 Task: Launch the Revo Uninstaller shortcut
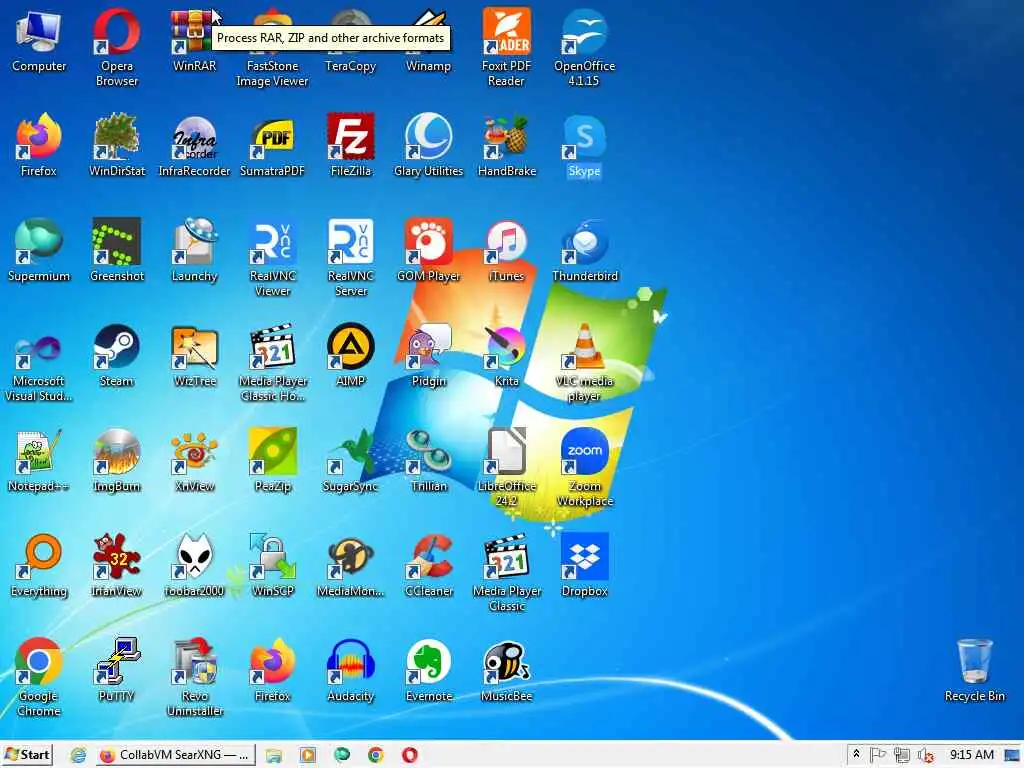pyautogui.click(x=194, y=678)
